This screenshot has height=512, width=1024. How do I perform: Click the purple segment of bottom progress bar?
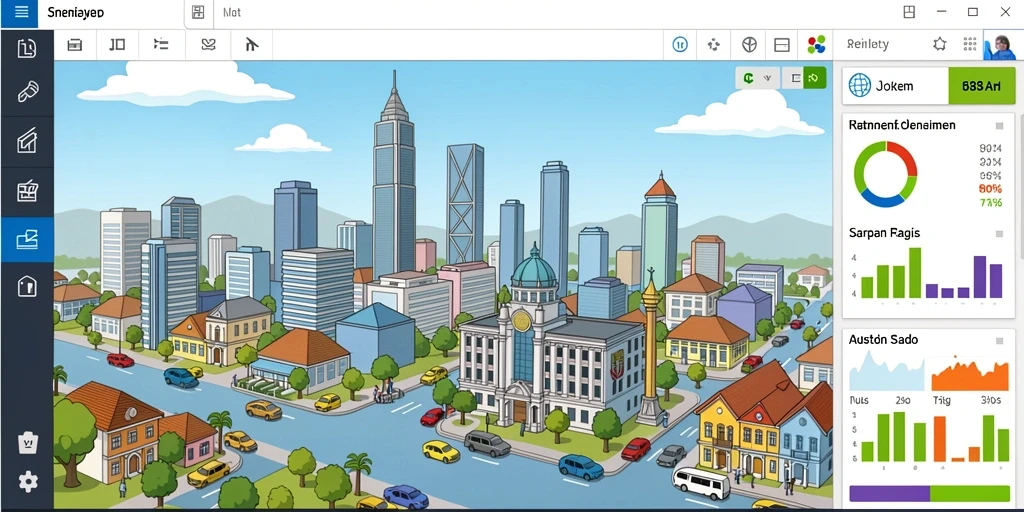pos(889,493)
